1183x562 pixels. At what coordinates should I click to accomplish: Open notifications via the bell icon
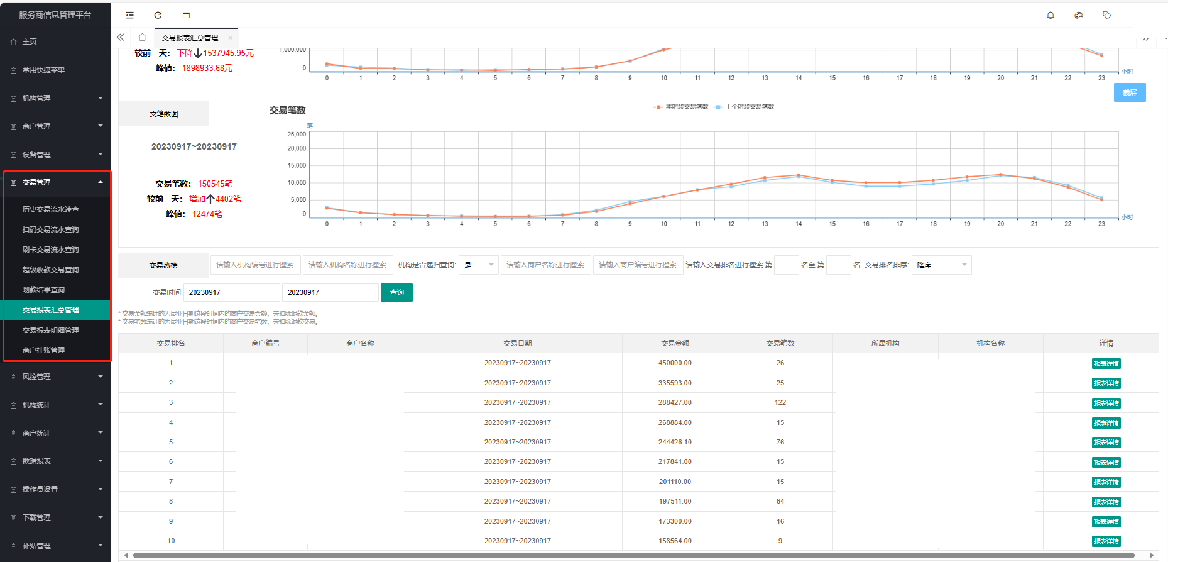pyautogui.click(x=1050, y=16)
